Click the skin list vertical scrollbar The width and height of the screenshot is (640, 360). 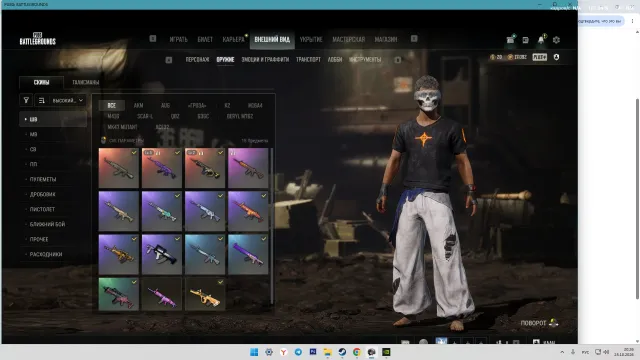(x=272, y=226)
